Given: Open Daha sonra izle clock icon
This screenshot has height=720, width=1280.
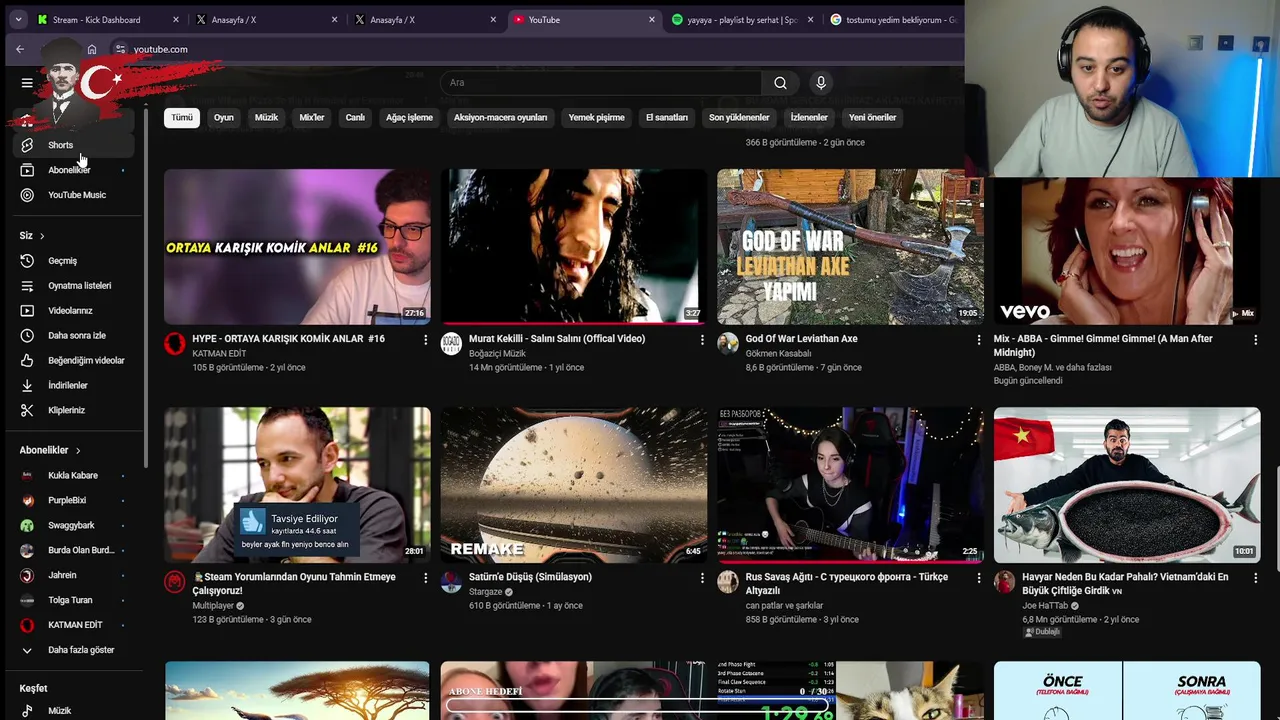Looking at the screenshot, I should (27, 336).
